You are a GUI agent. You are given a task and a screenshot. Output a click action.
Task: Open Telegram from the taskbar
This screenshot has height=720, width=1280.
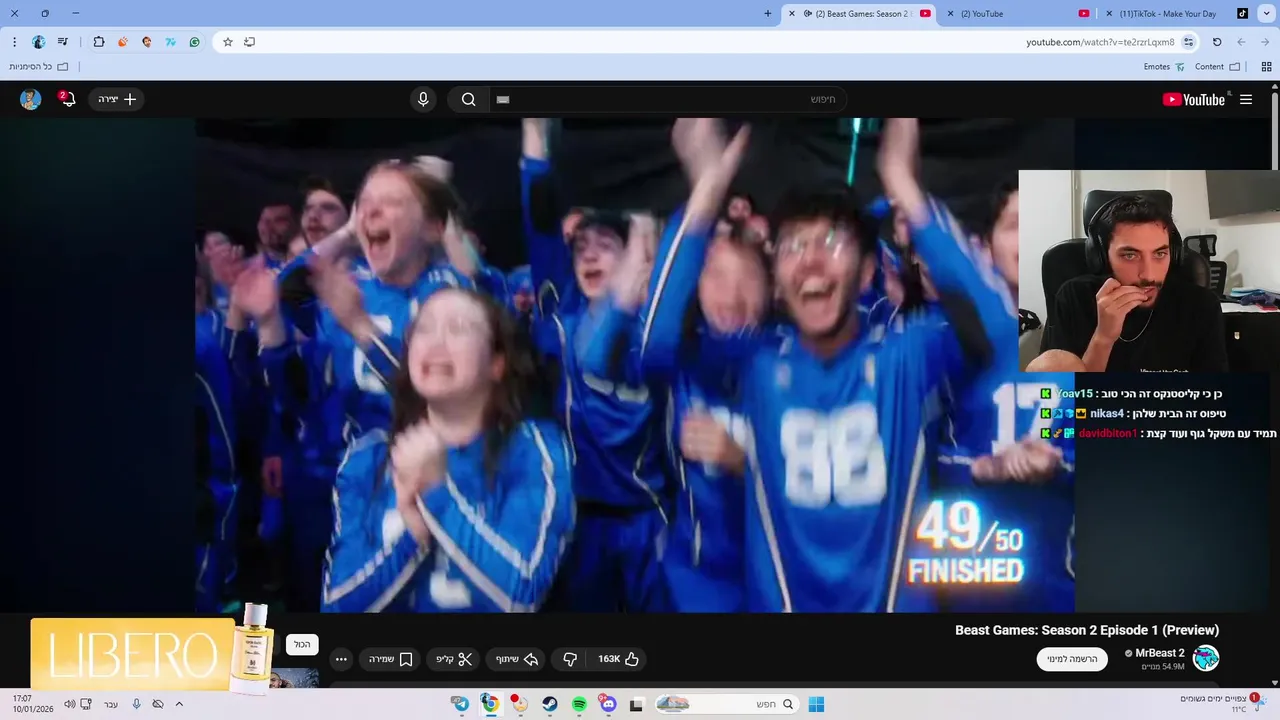[x=460, y=704]
